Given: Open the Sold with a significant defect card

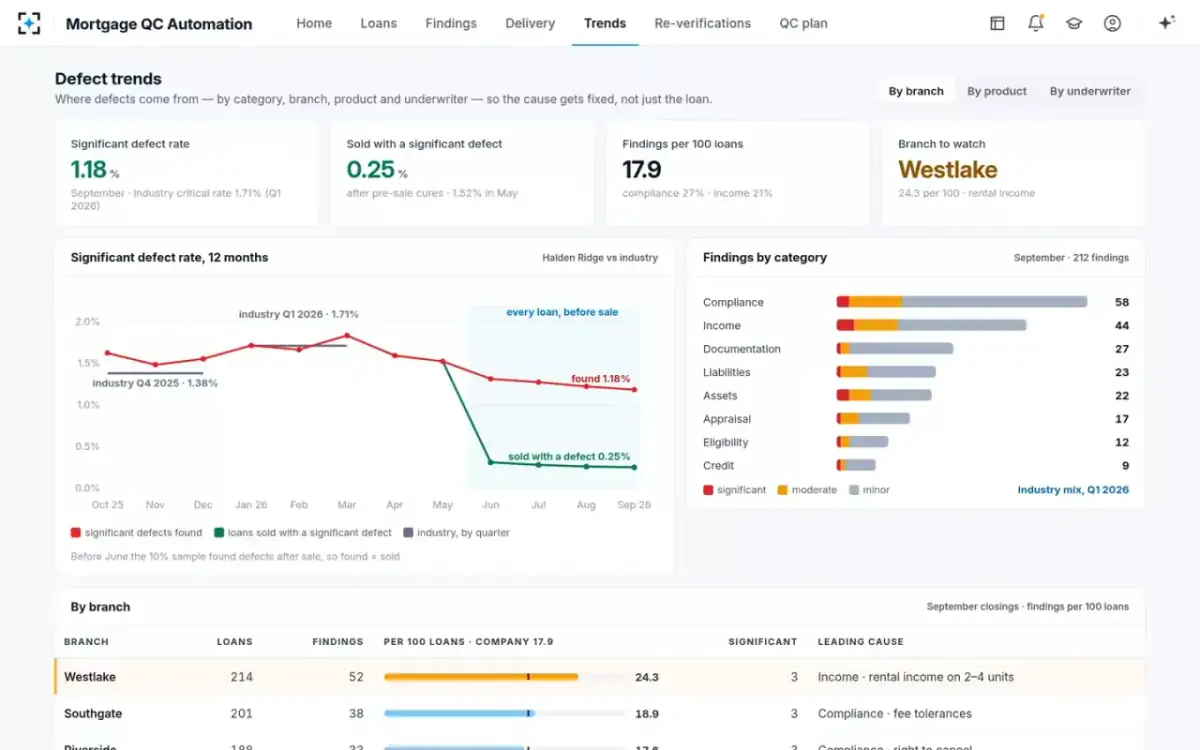Looking at the screenshot, I should (x=462, y=173).
